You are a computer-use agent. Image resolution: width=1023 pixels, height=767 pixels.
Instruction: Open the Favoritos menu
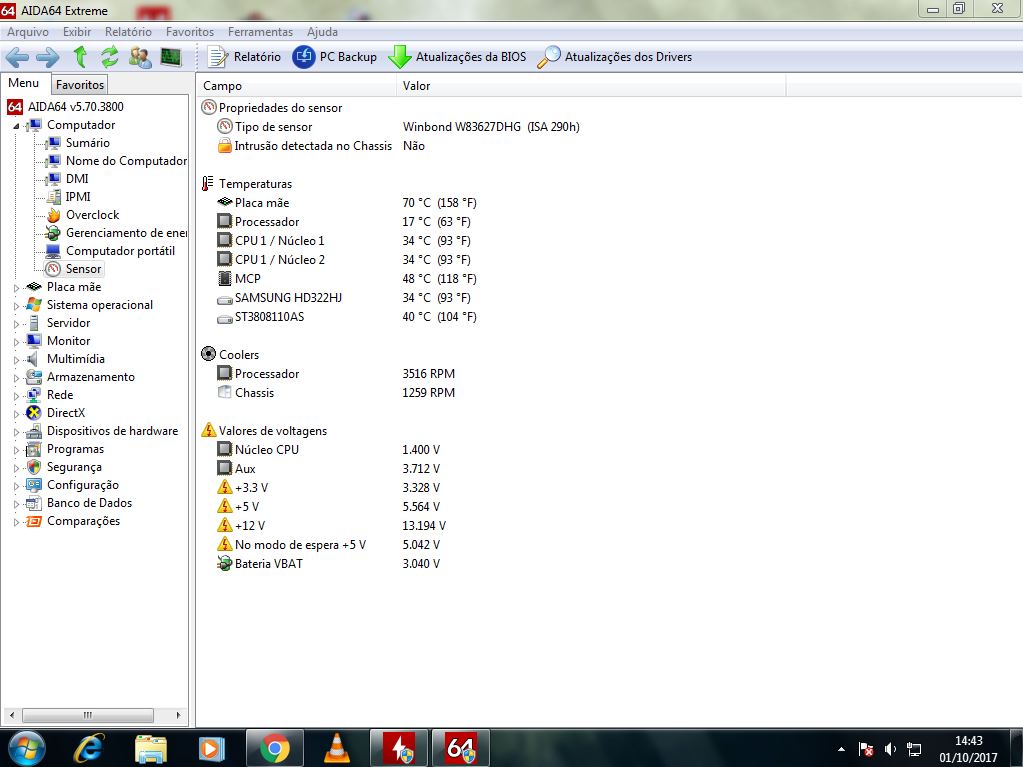(x=190, y=32)
